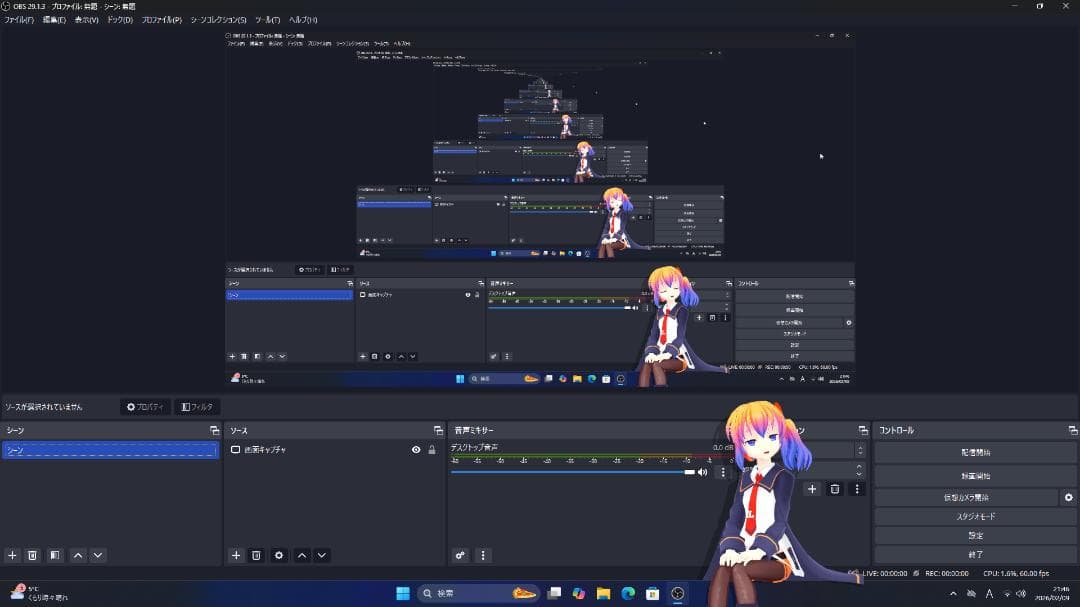Move the source down with the arrow icon
Viewport: 1080px width, 607px height.
click(x=321, y=555)
